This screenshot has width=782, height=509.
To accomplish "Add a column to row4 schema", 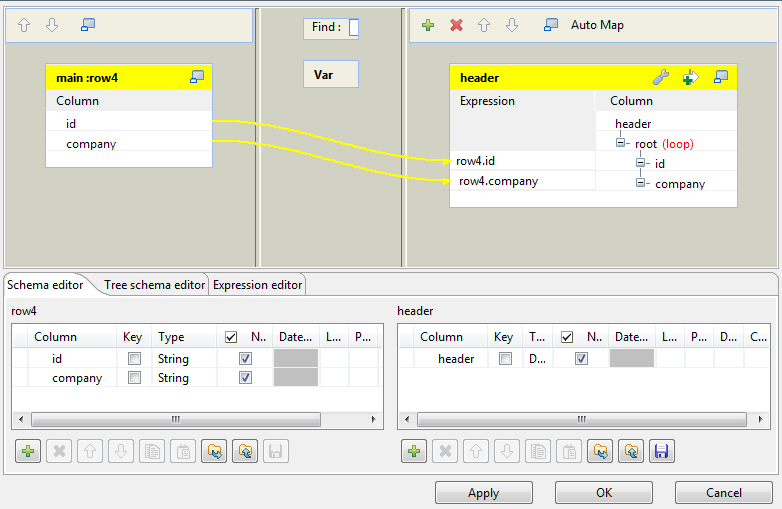I will pyautogui.click(x=28, y=452).
